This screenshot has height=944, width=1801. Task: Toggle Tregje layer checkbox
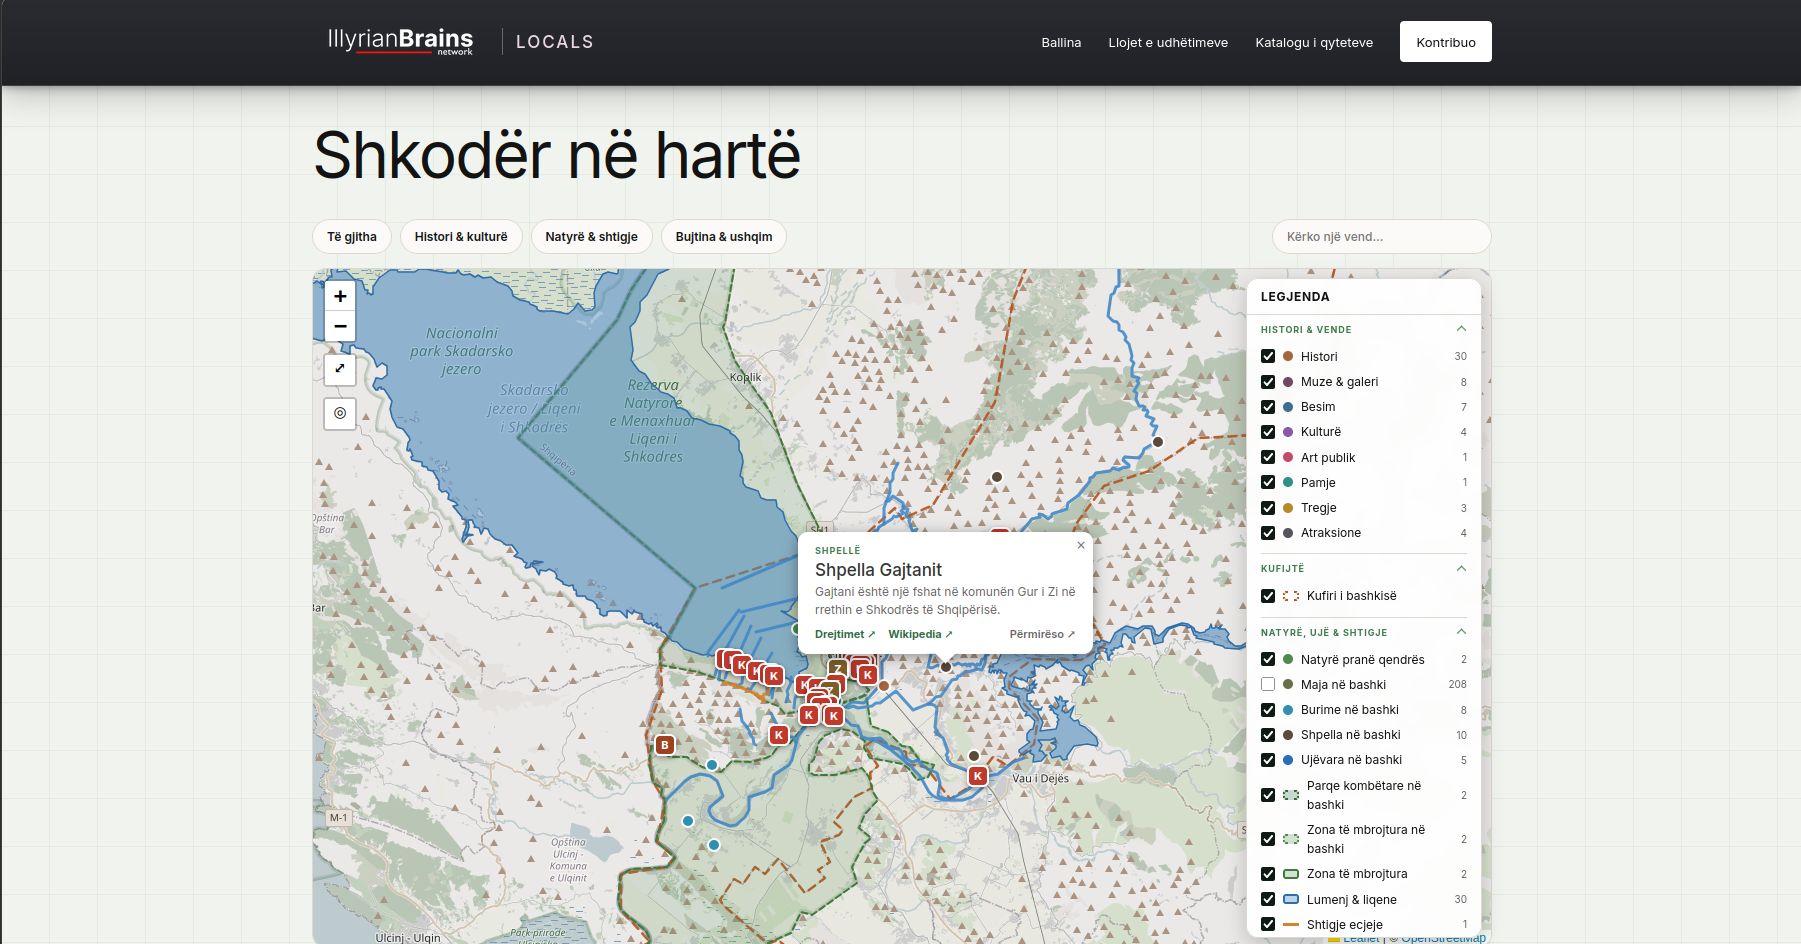coord(1268,508)
